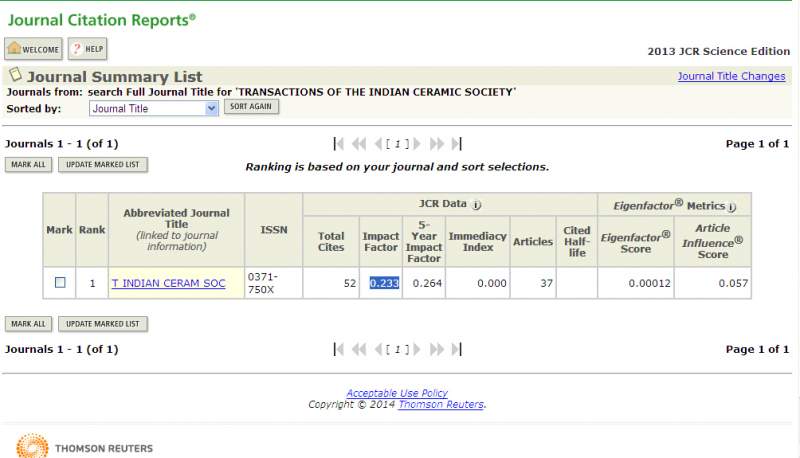Jump forward pages with bottom double-right arrow

click(437, 349)
